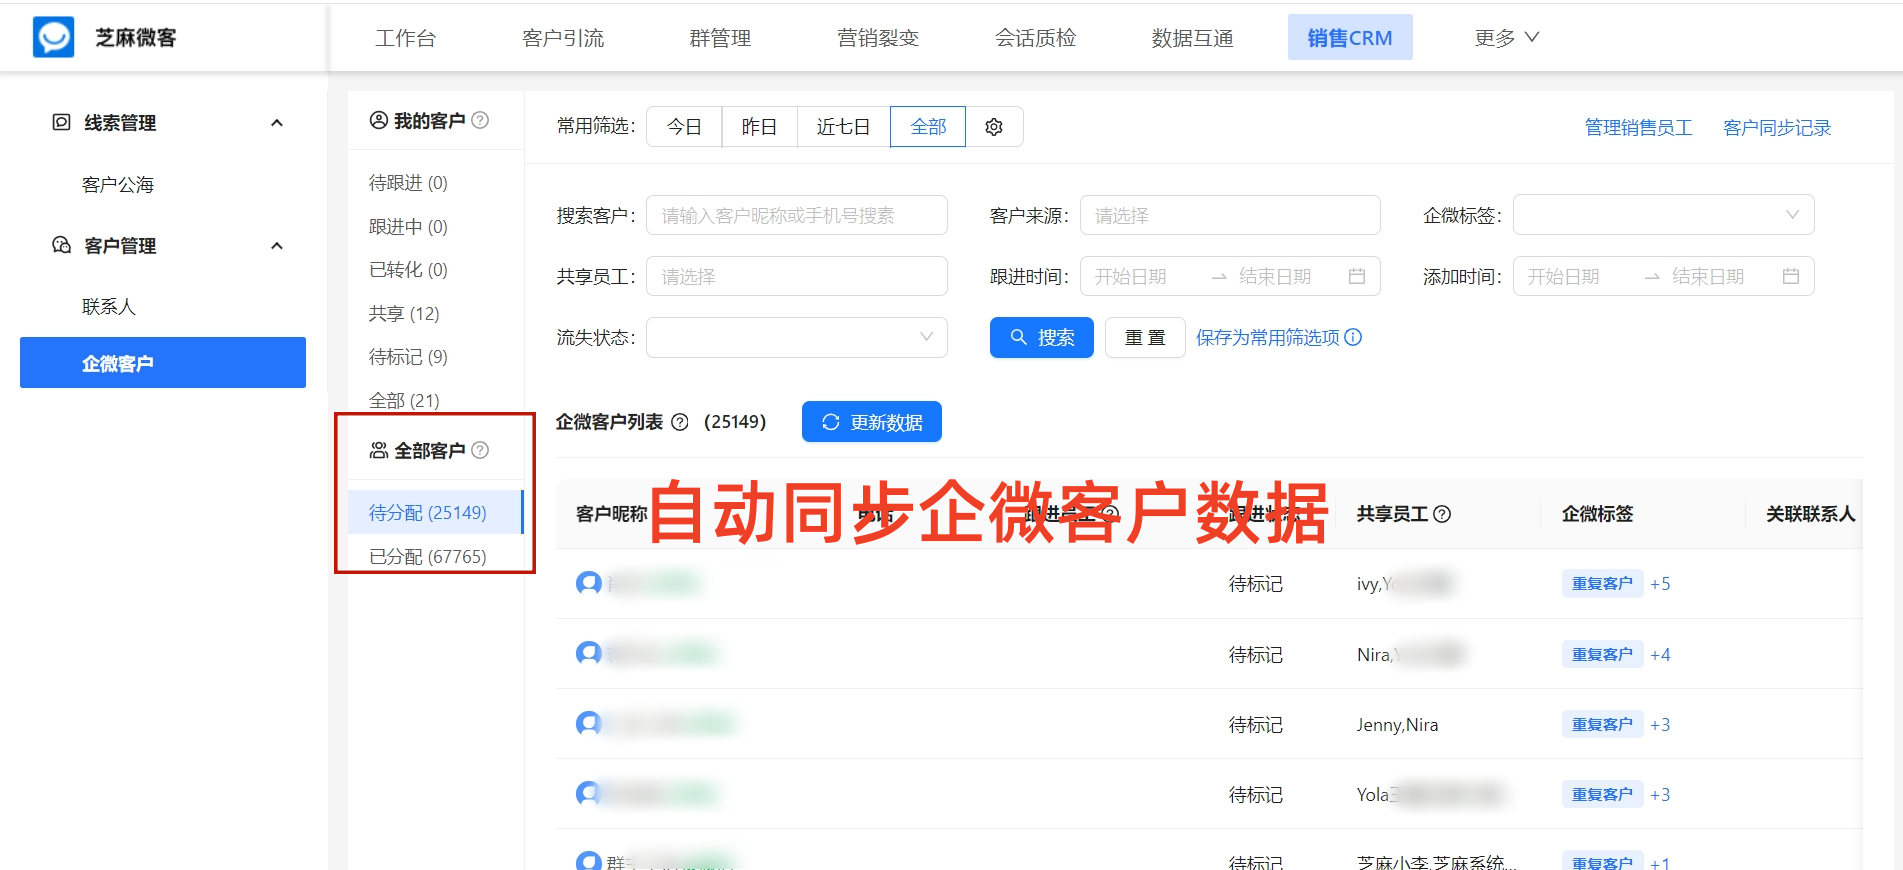Collapse the 线索管理 section

point(277,123)
